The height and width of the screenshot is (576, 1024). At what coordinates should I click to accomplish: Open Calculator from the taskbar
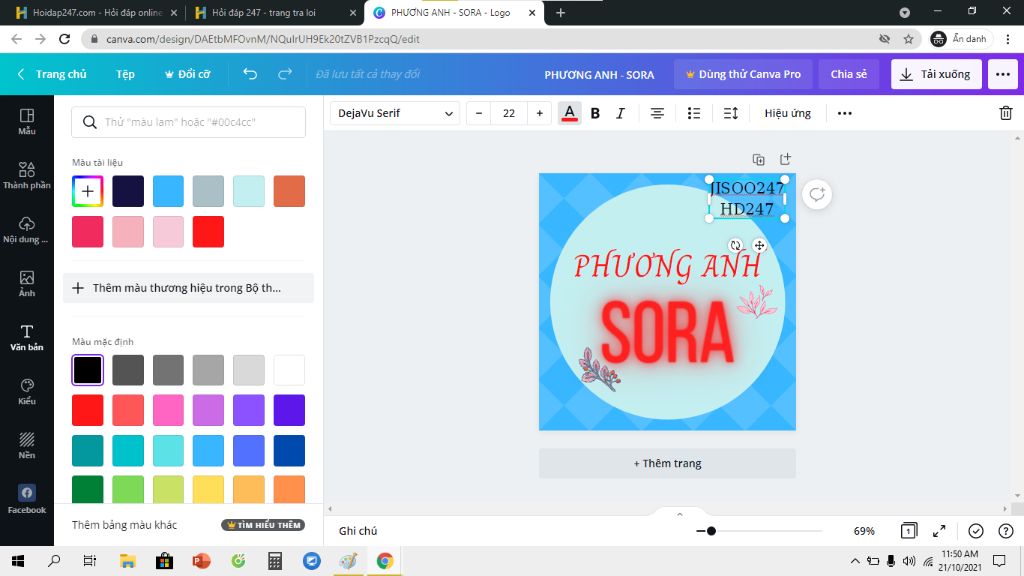275,561
